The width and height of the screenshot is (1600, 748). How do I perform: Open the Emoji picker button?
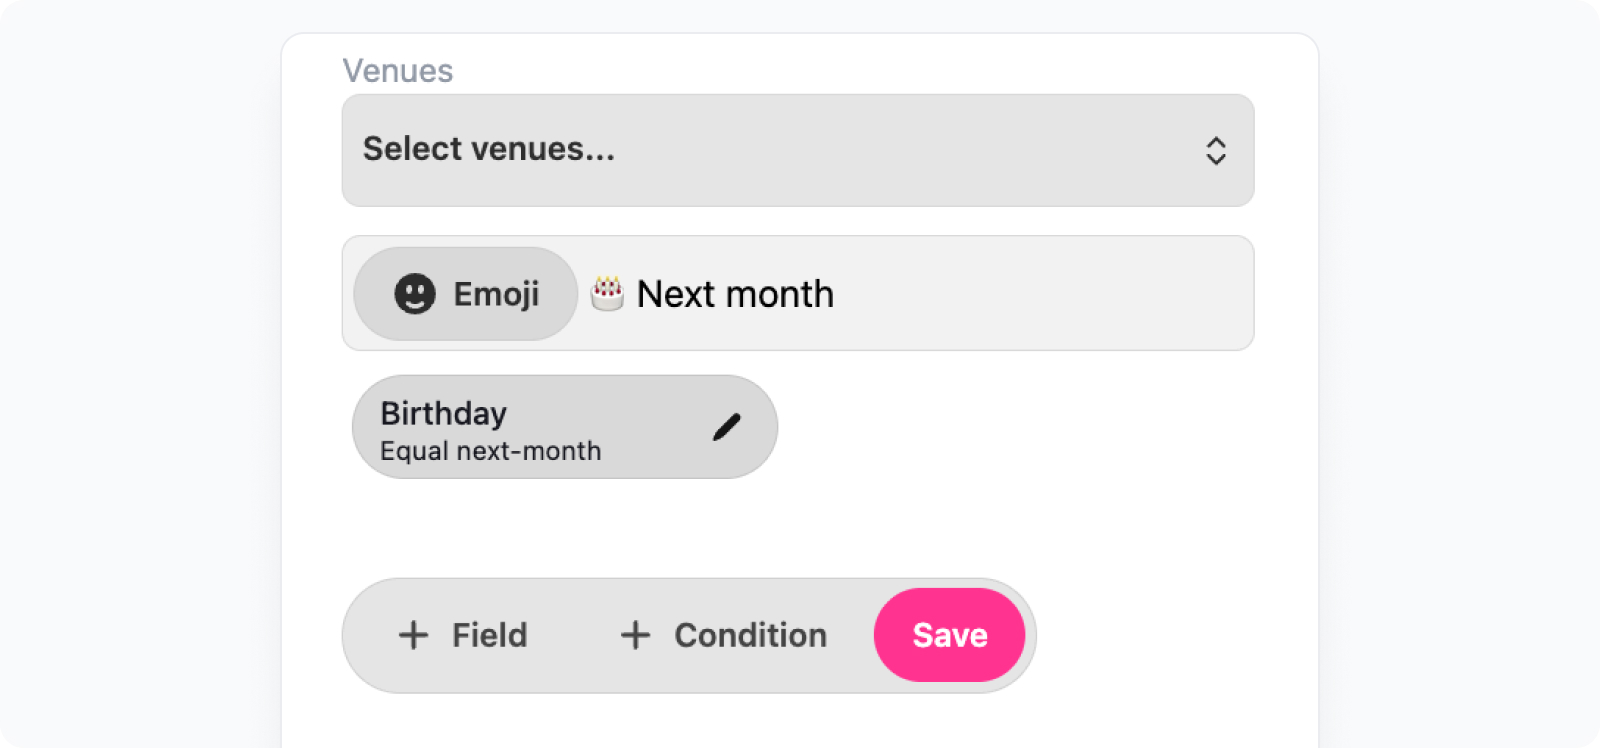tap(466, 294)
